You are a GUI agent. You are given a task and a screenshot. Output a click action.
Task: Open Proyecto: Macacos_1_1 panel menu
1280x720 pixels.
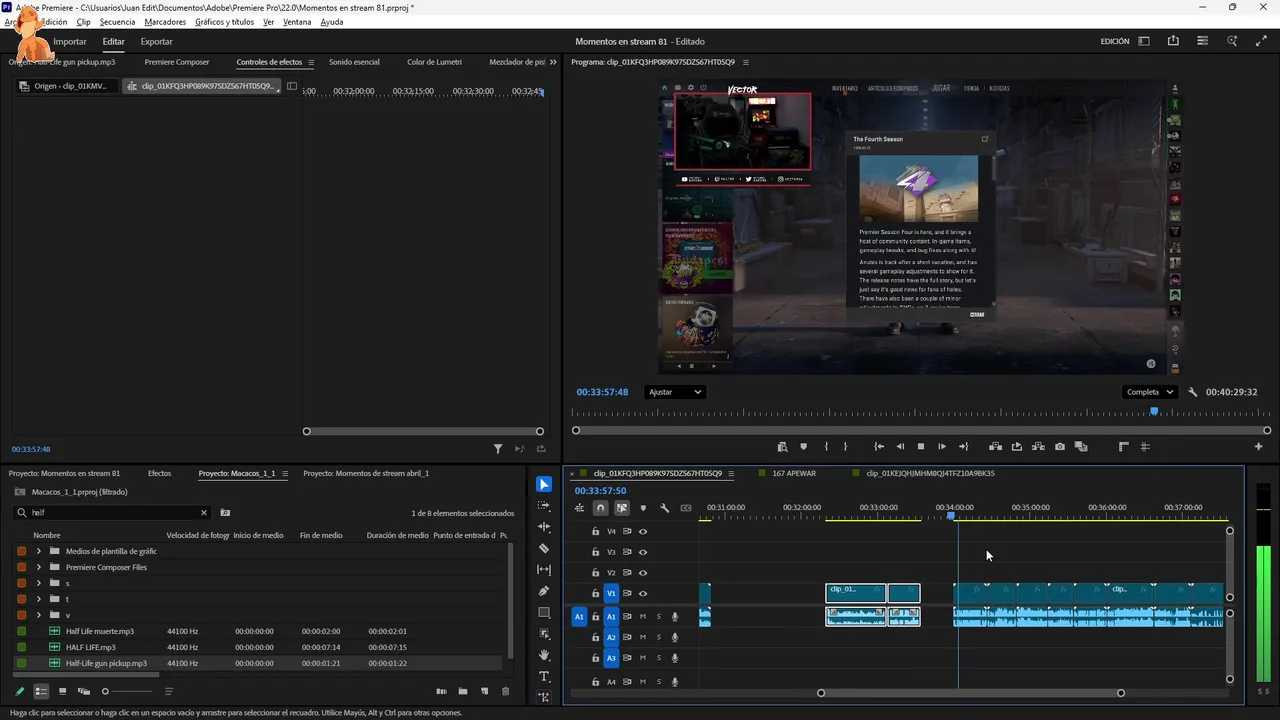pyautogui.click(x=285, y=473)
